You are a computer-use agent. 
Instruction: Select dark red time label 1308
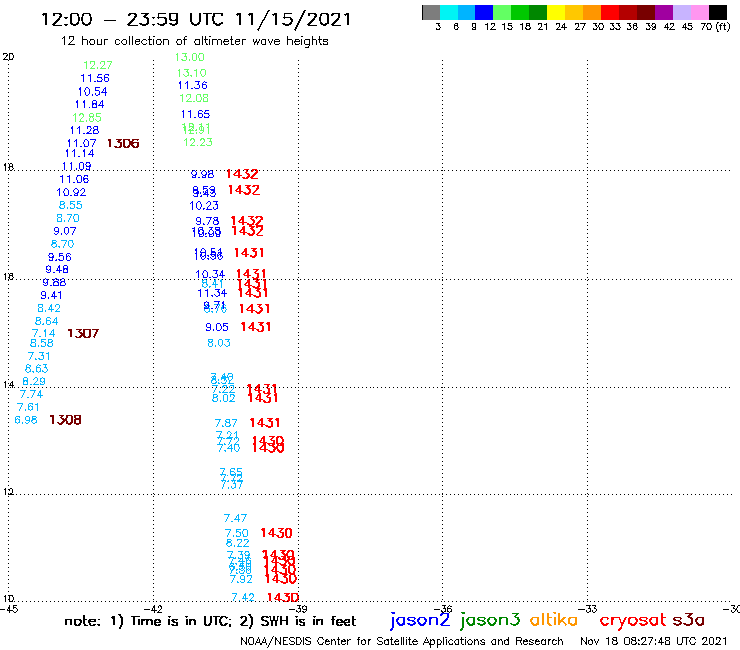pyautogui.click(x=65, y=420)
